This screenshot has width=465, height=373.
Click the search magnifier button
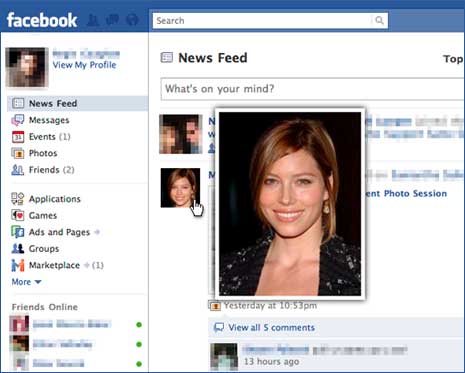[x=379, y=20]
